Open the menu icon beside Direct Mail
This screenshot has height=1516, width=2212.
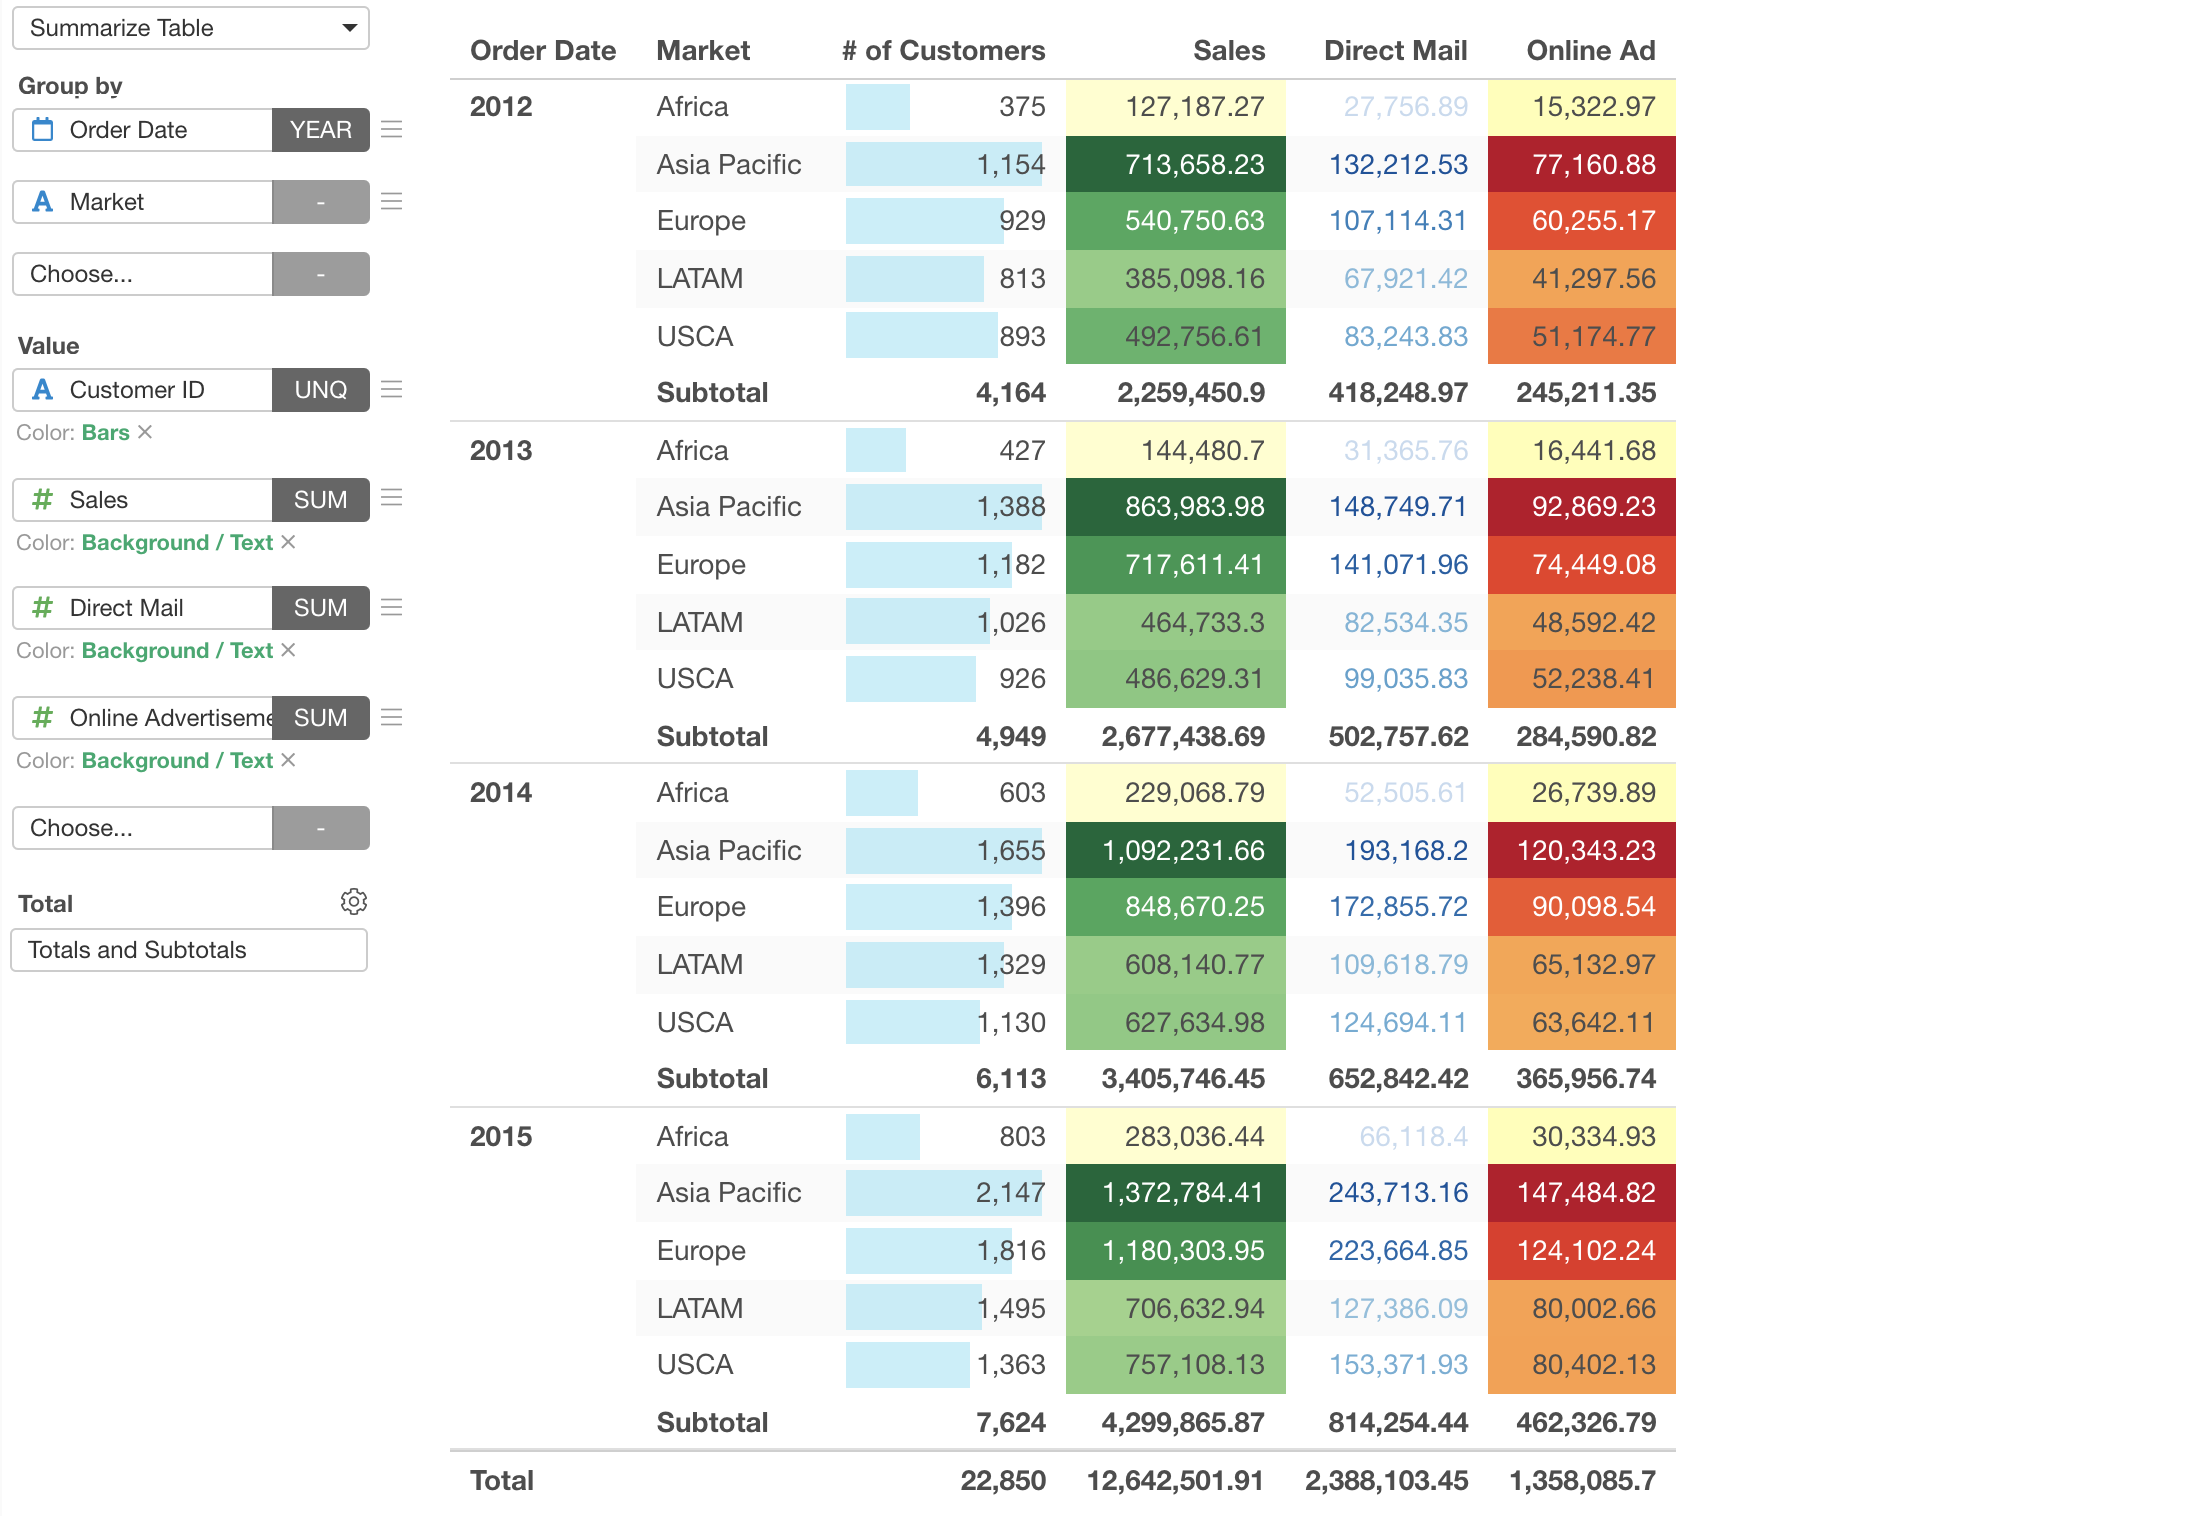pos(392,608)
